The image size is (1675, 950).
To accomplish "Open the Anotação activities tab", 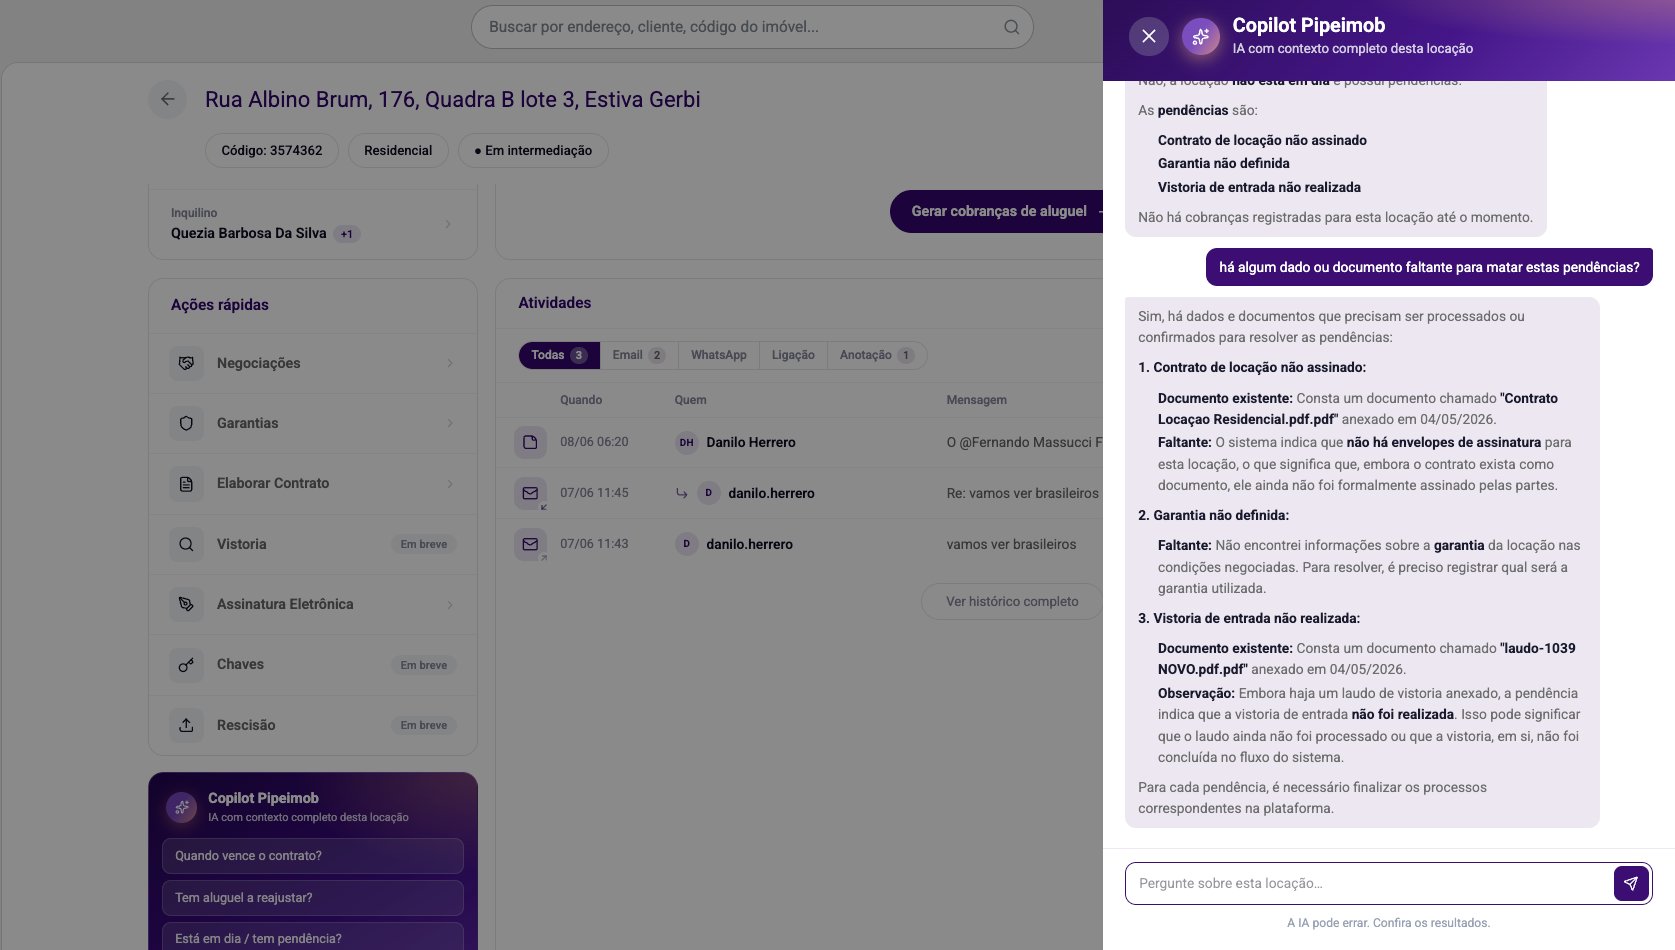I will pyautogui.click(x=876, y=355).
